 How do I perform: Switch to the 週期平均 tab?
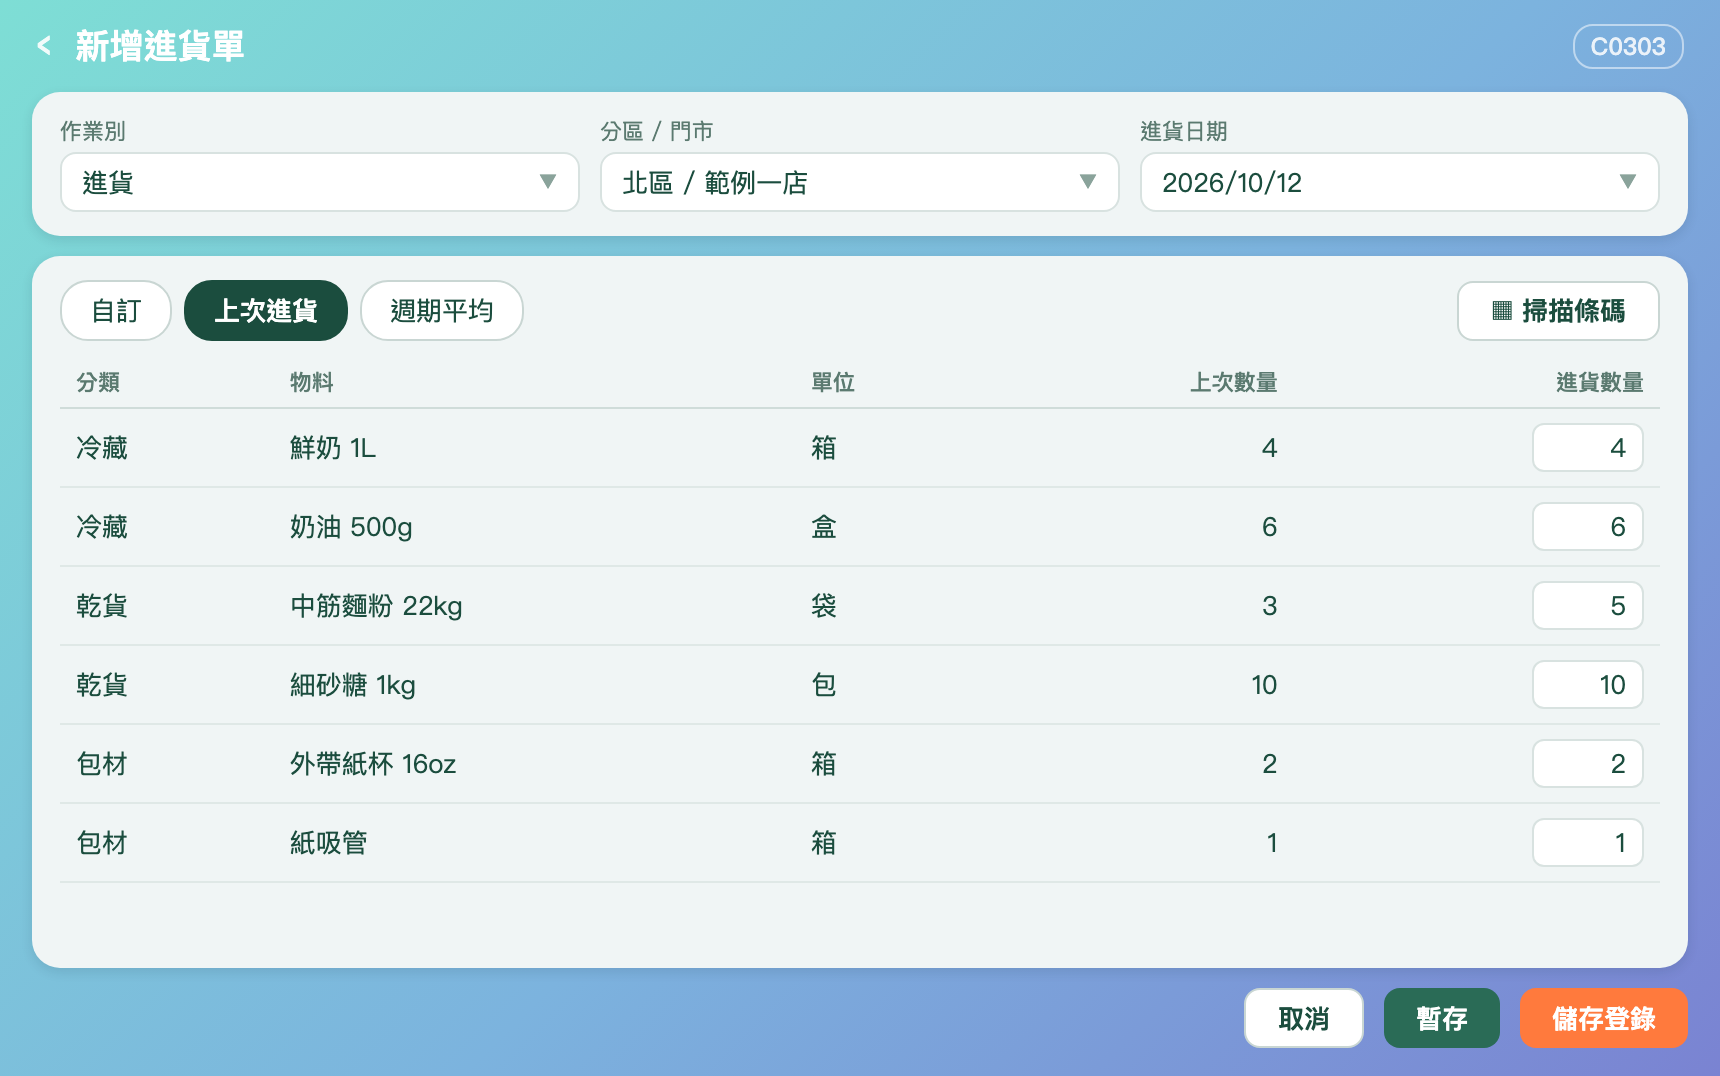click(x=441, y=311)
